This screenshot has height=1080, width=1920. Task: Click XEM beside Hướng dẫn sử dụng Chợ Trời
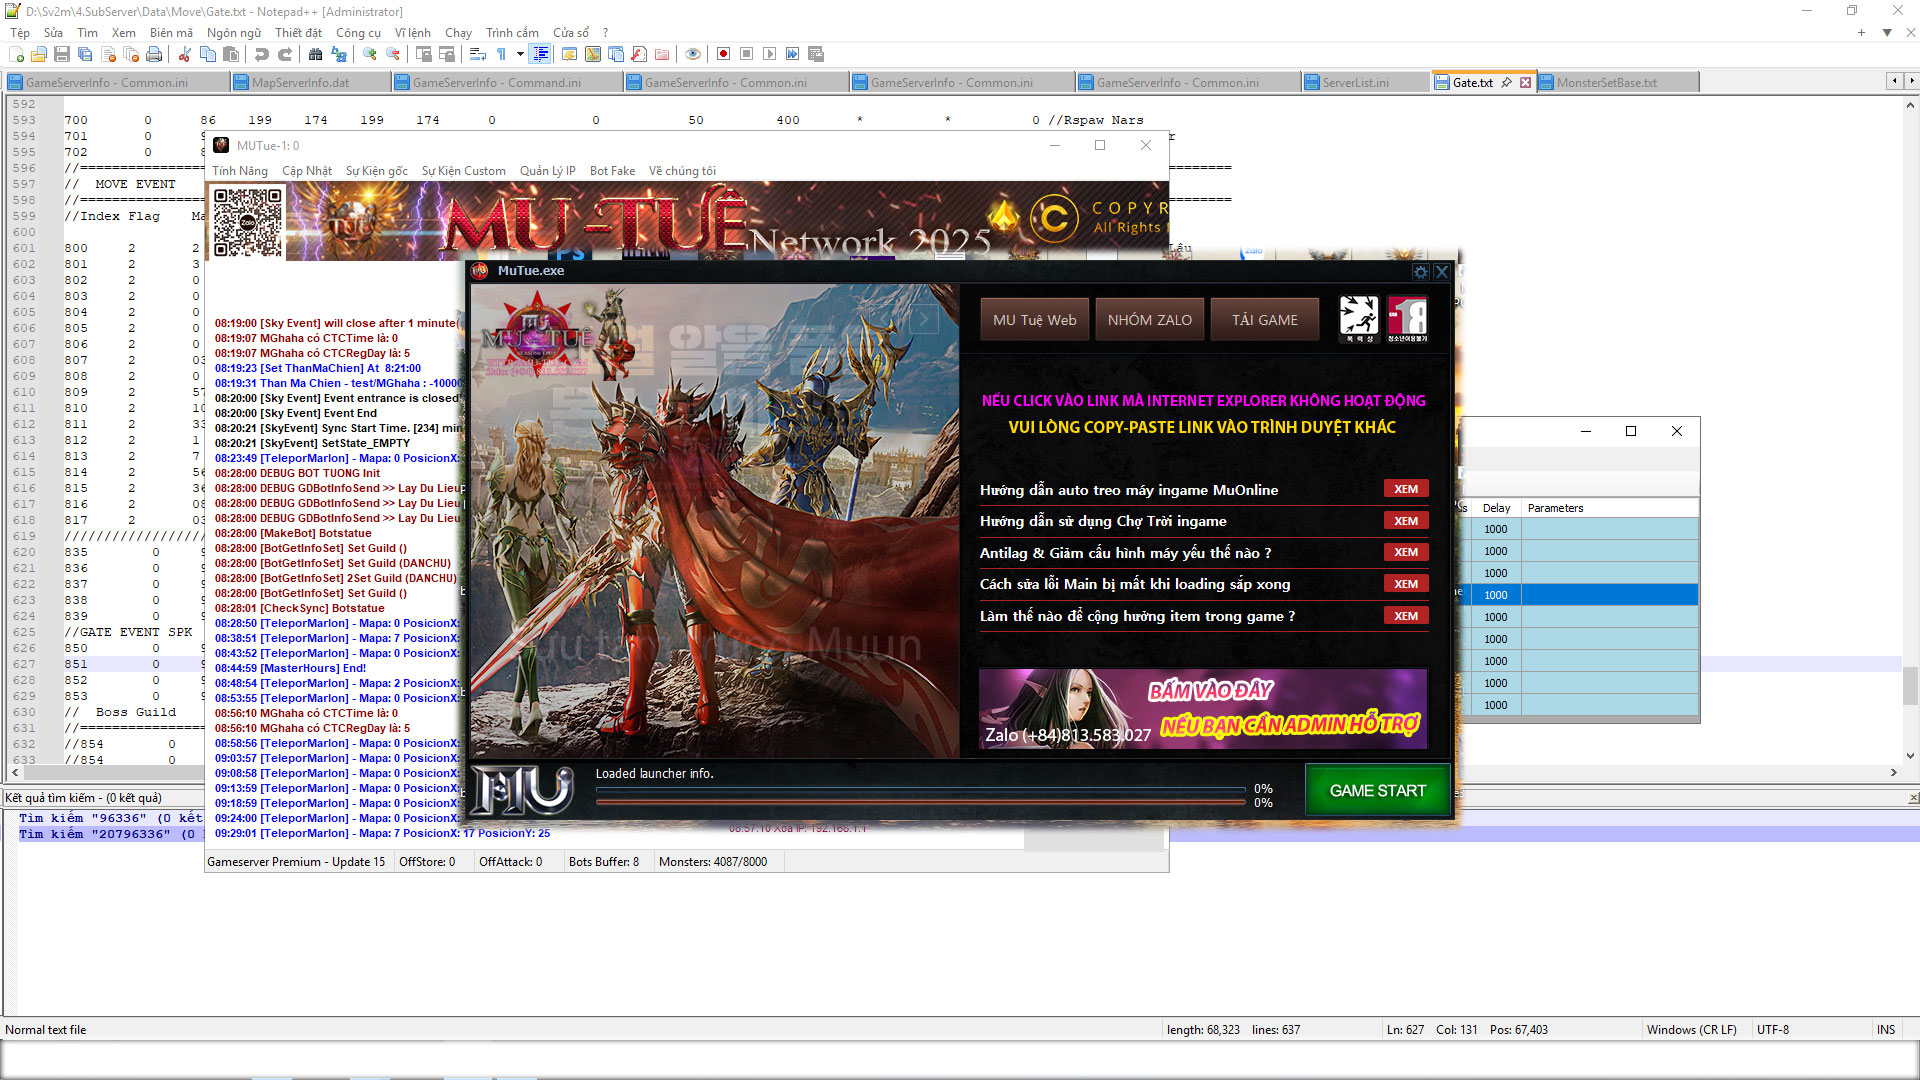click(1406, 521)
